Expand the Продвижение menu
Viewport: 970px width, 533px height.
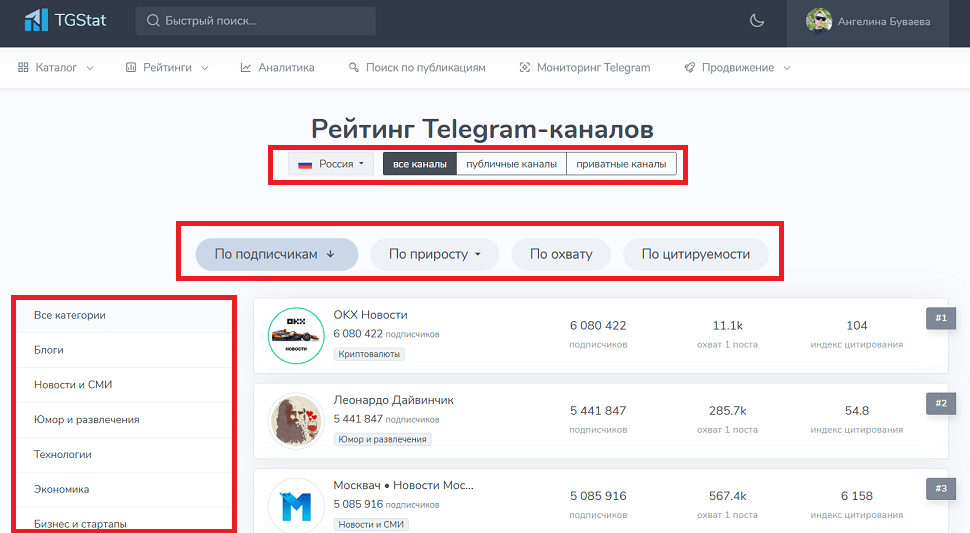[x=737, y=67]
